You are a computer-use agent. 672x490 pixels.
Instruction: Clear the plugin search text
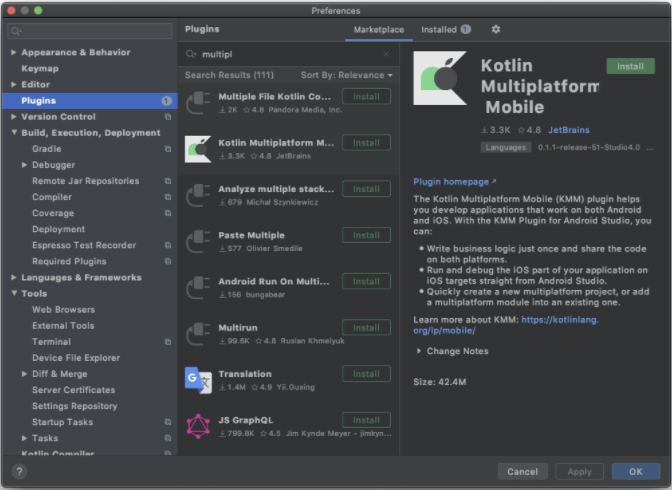coord(386,54)
